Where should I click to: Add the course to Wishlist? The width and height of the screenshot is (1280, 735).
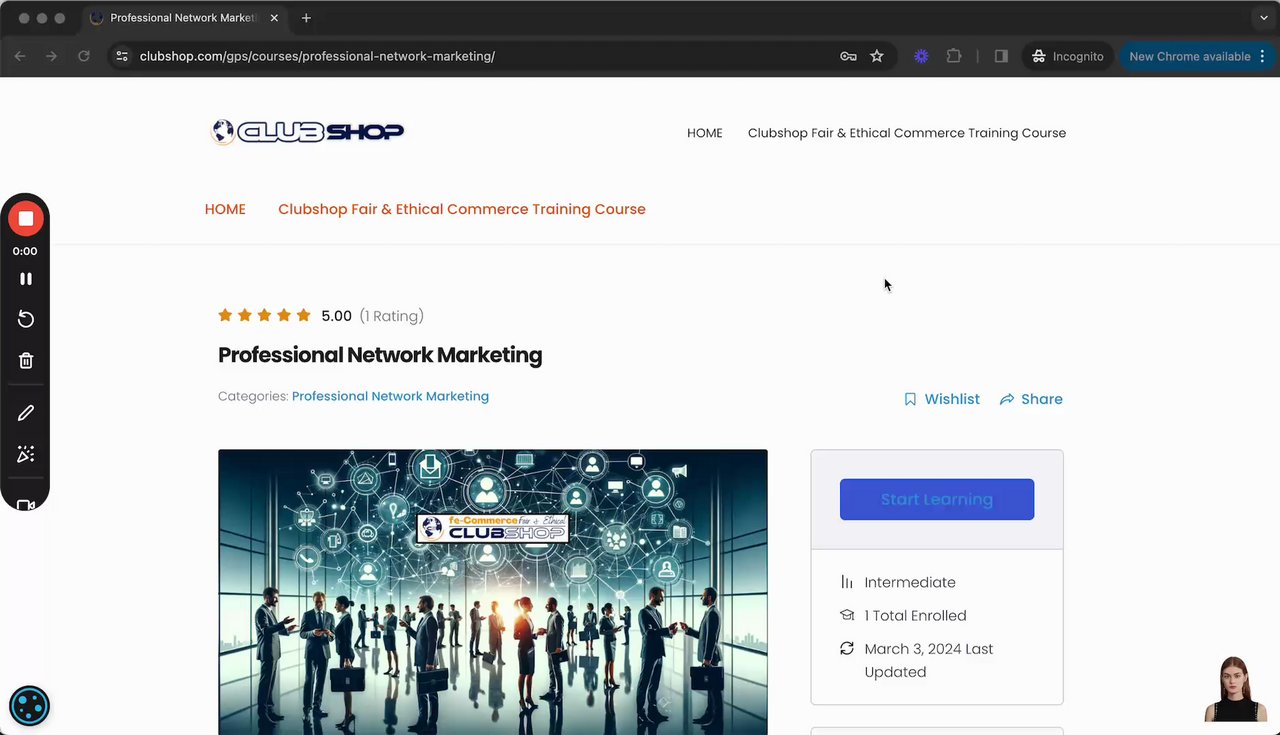point(942,399)
